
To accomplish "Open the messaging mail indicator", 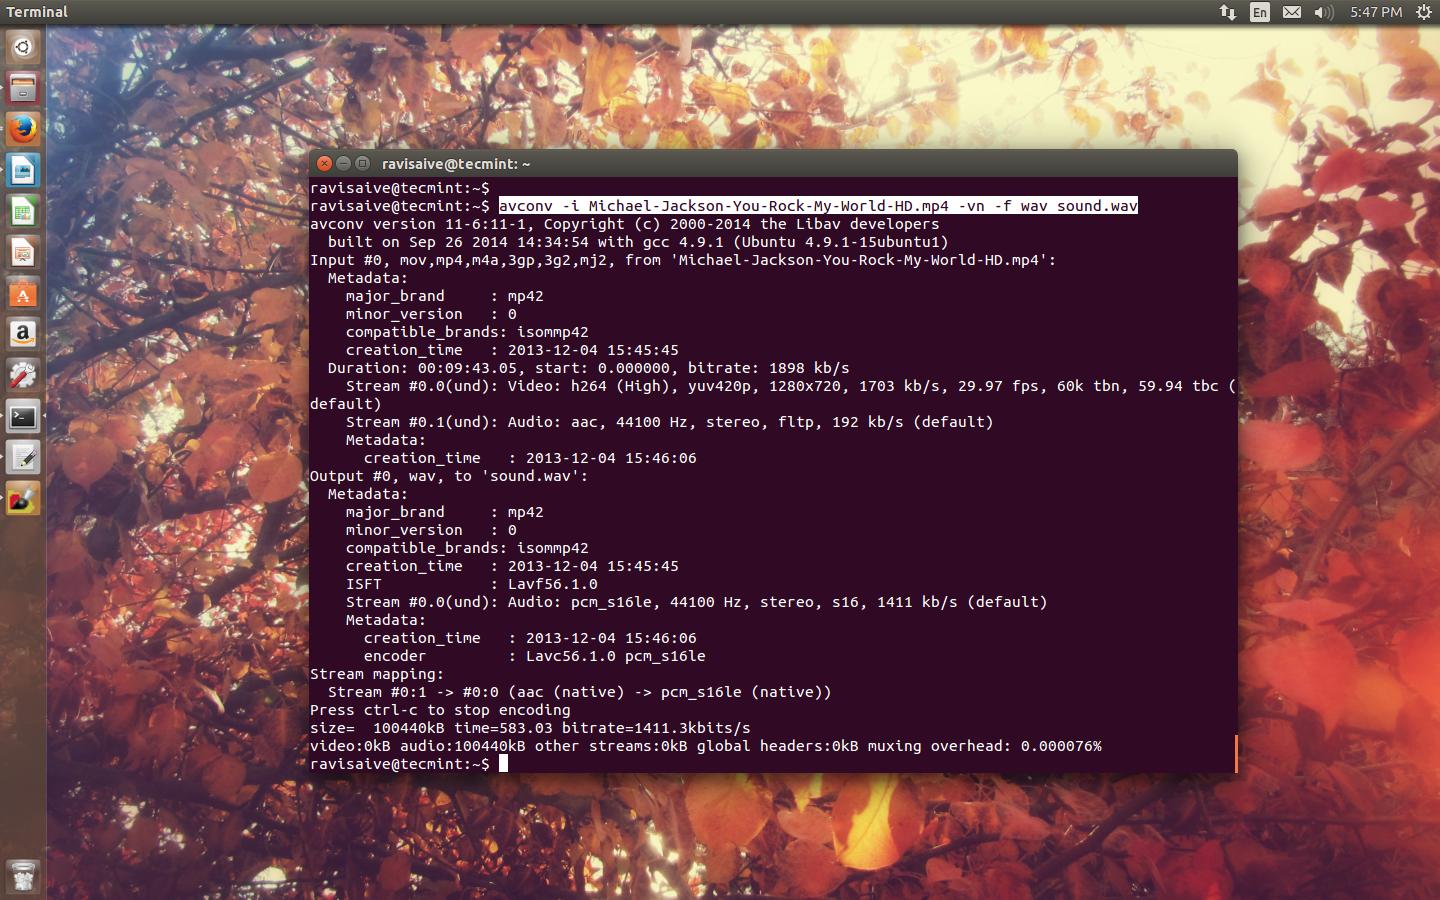I will [1292, 12].
